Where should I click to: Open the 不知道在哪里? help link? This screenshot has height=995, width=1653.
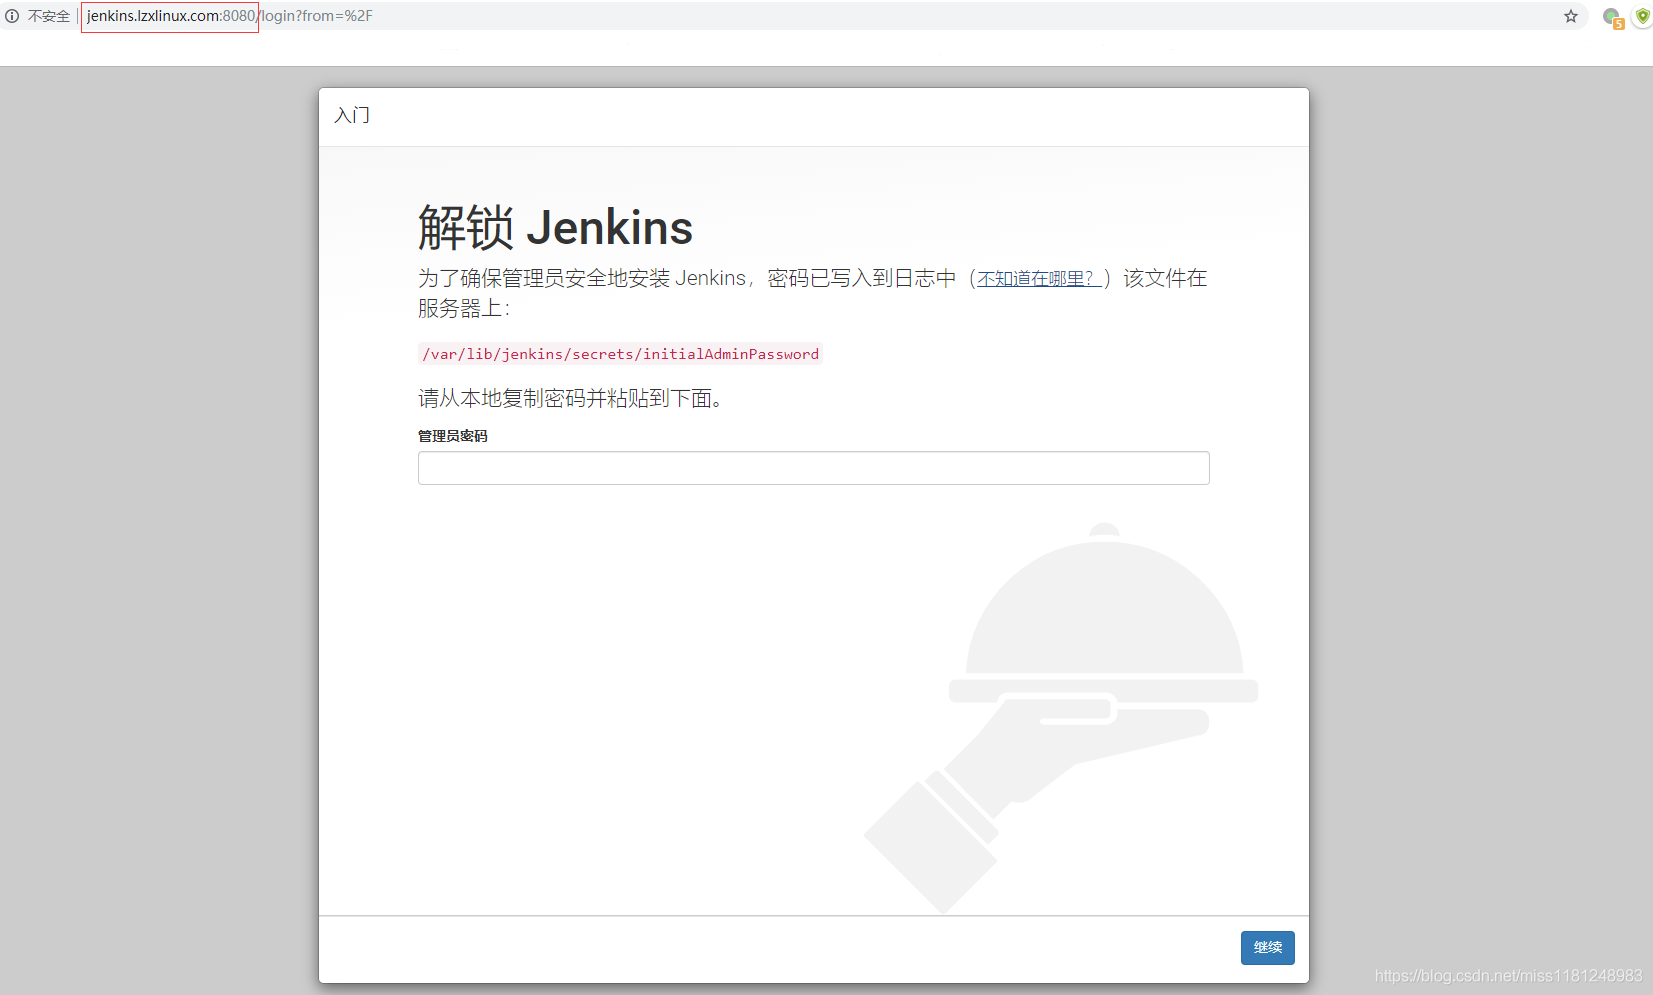coord(1039,278)
